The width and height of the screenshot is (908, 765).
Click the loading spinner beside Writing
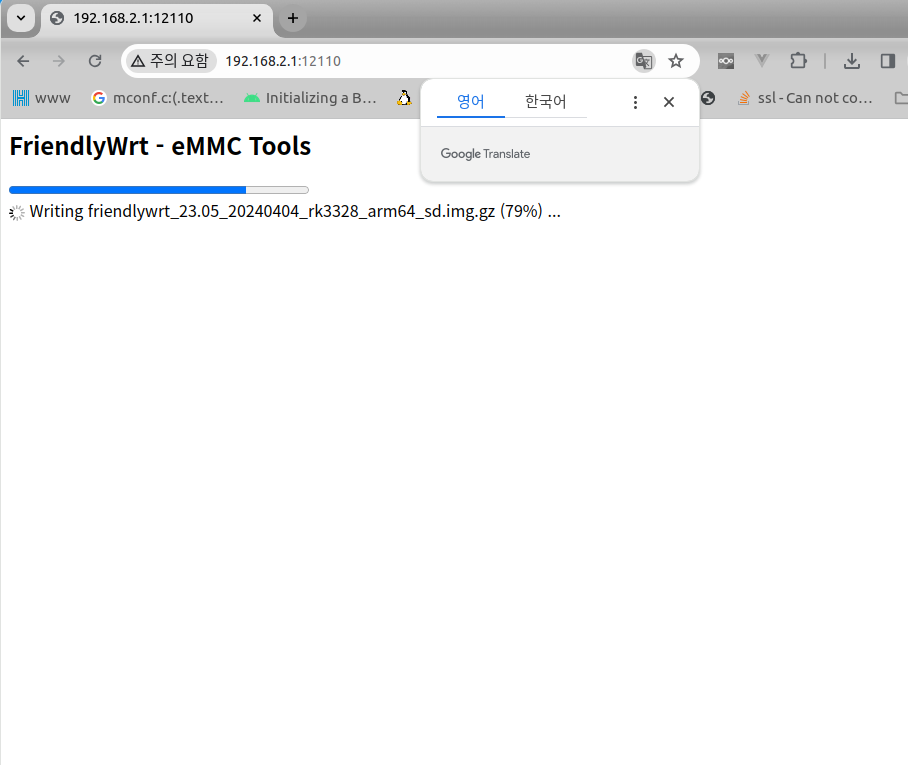(17, 213)
